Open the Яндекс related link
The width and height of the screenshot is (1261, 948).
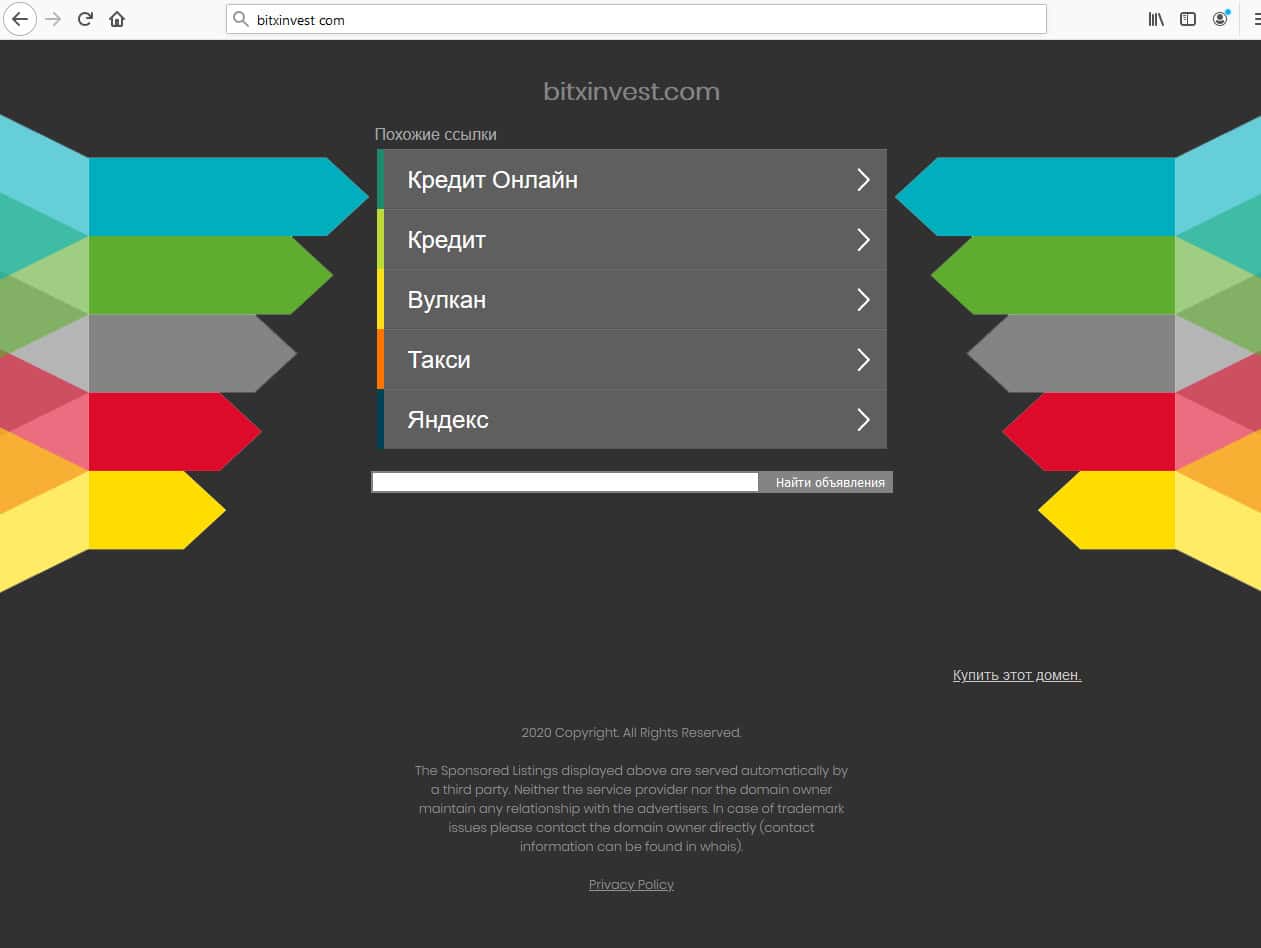coord(632,419)
